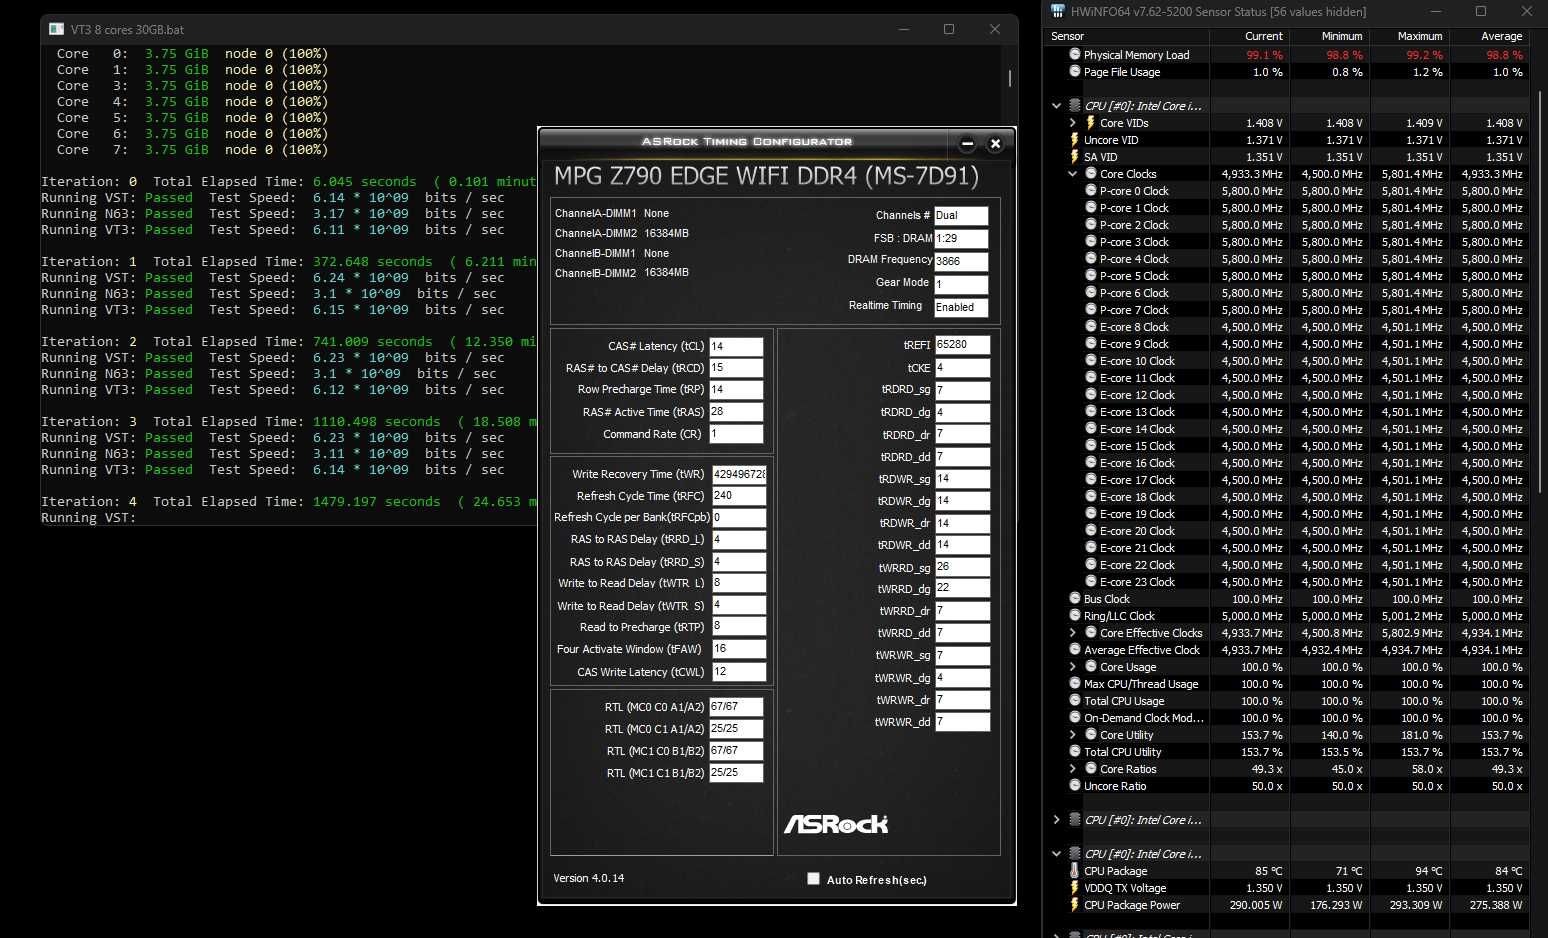Sort by the Sensor column header

tap(1127, 36)
